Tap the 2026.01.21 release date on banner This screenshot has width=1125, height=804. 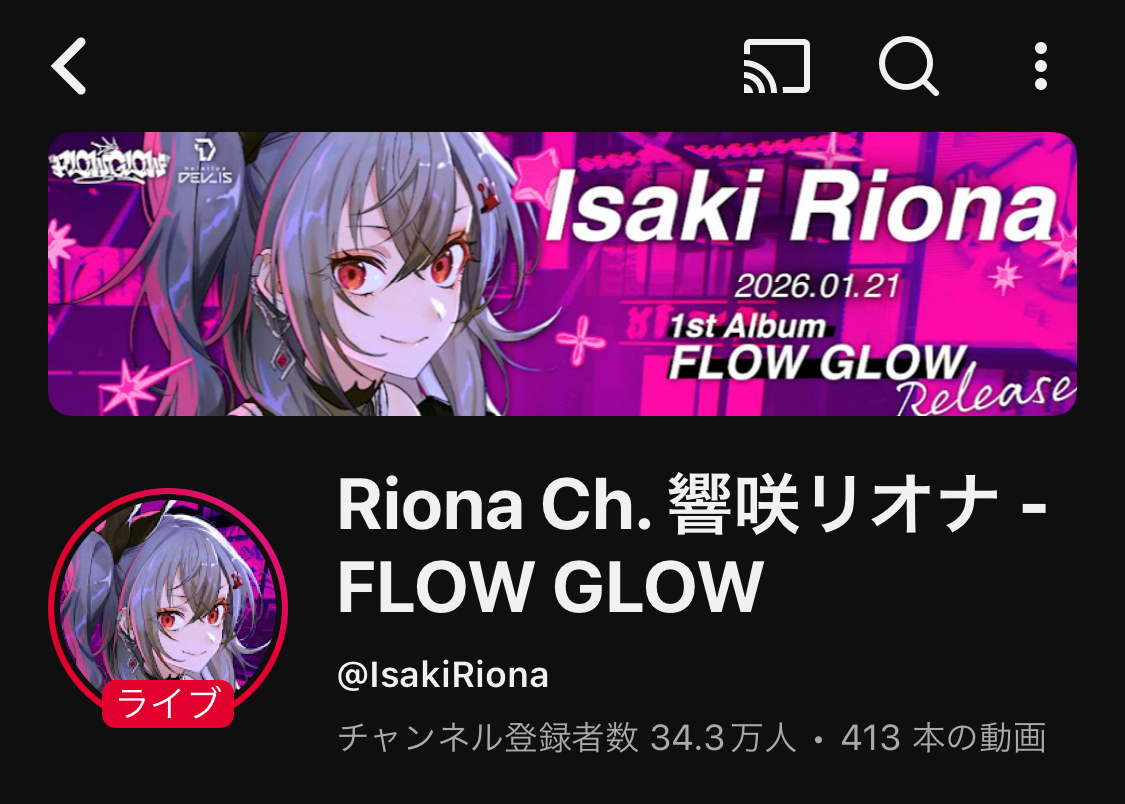point(816,286)
